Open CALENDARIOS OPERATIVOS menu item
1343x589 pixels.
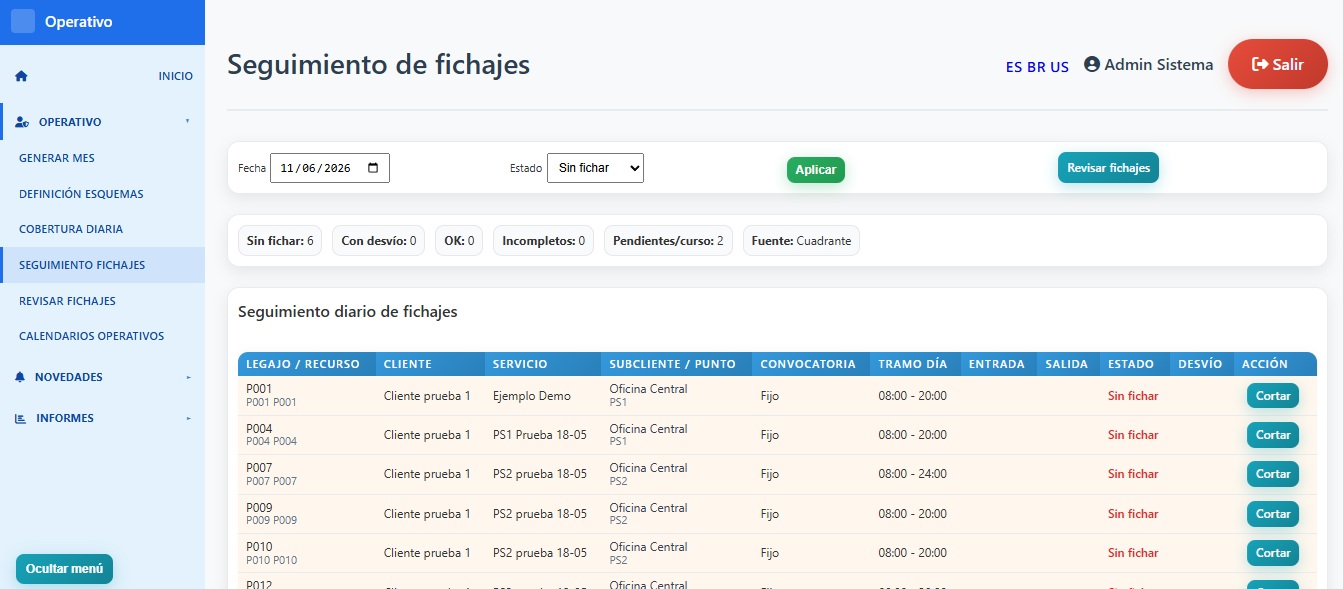102,336
